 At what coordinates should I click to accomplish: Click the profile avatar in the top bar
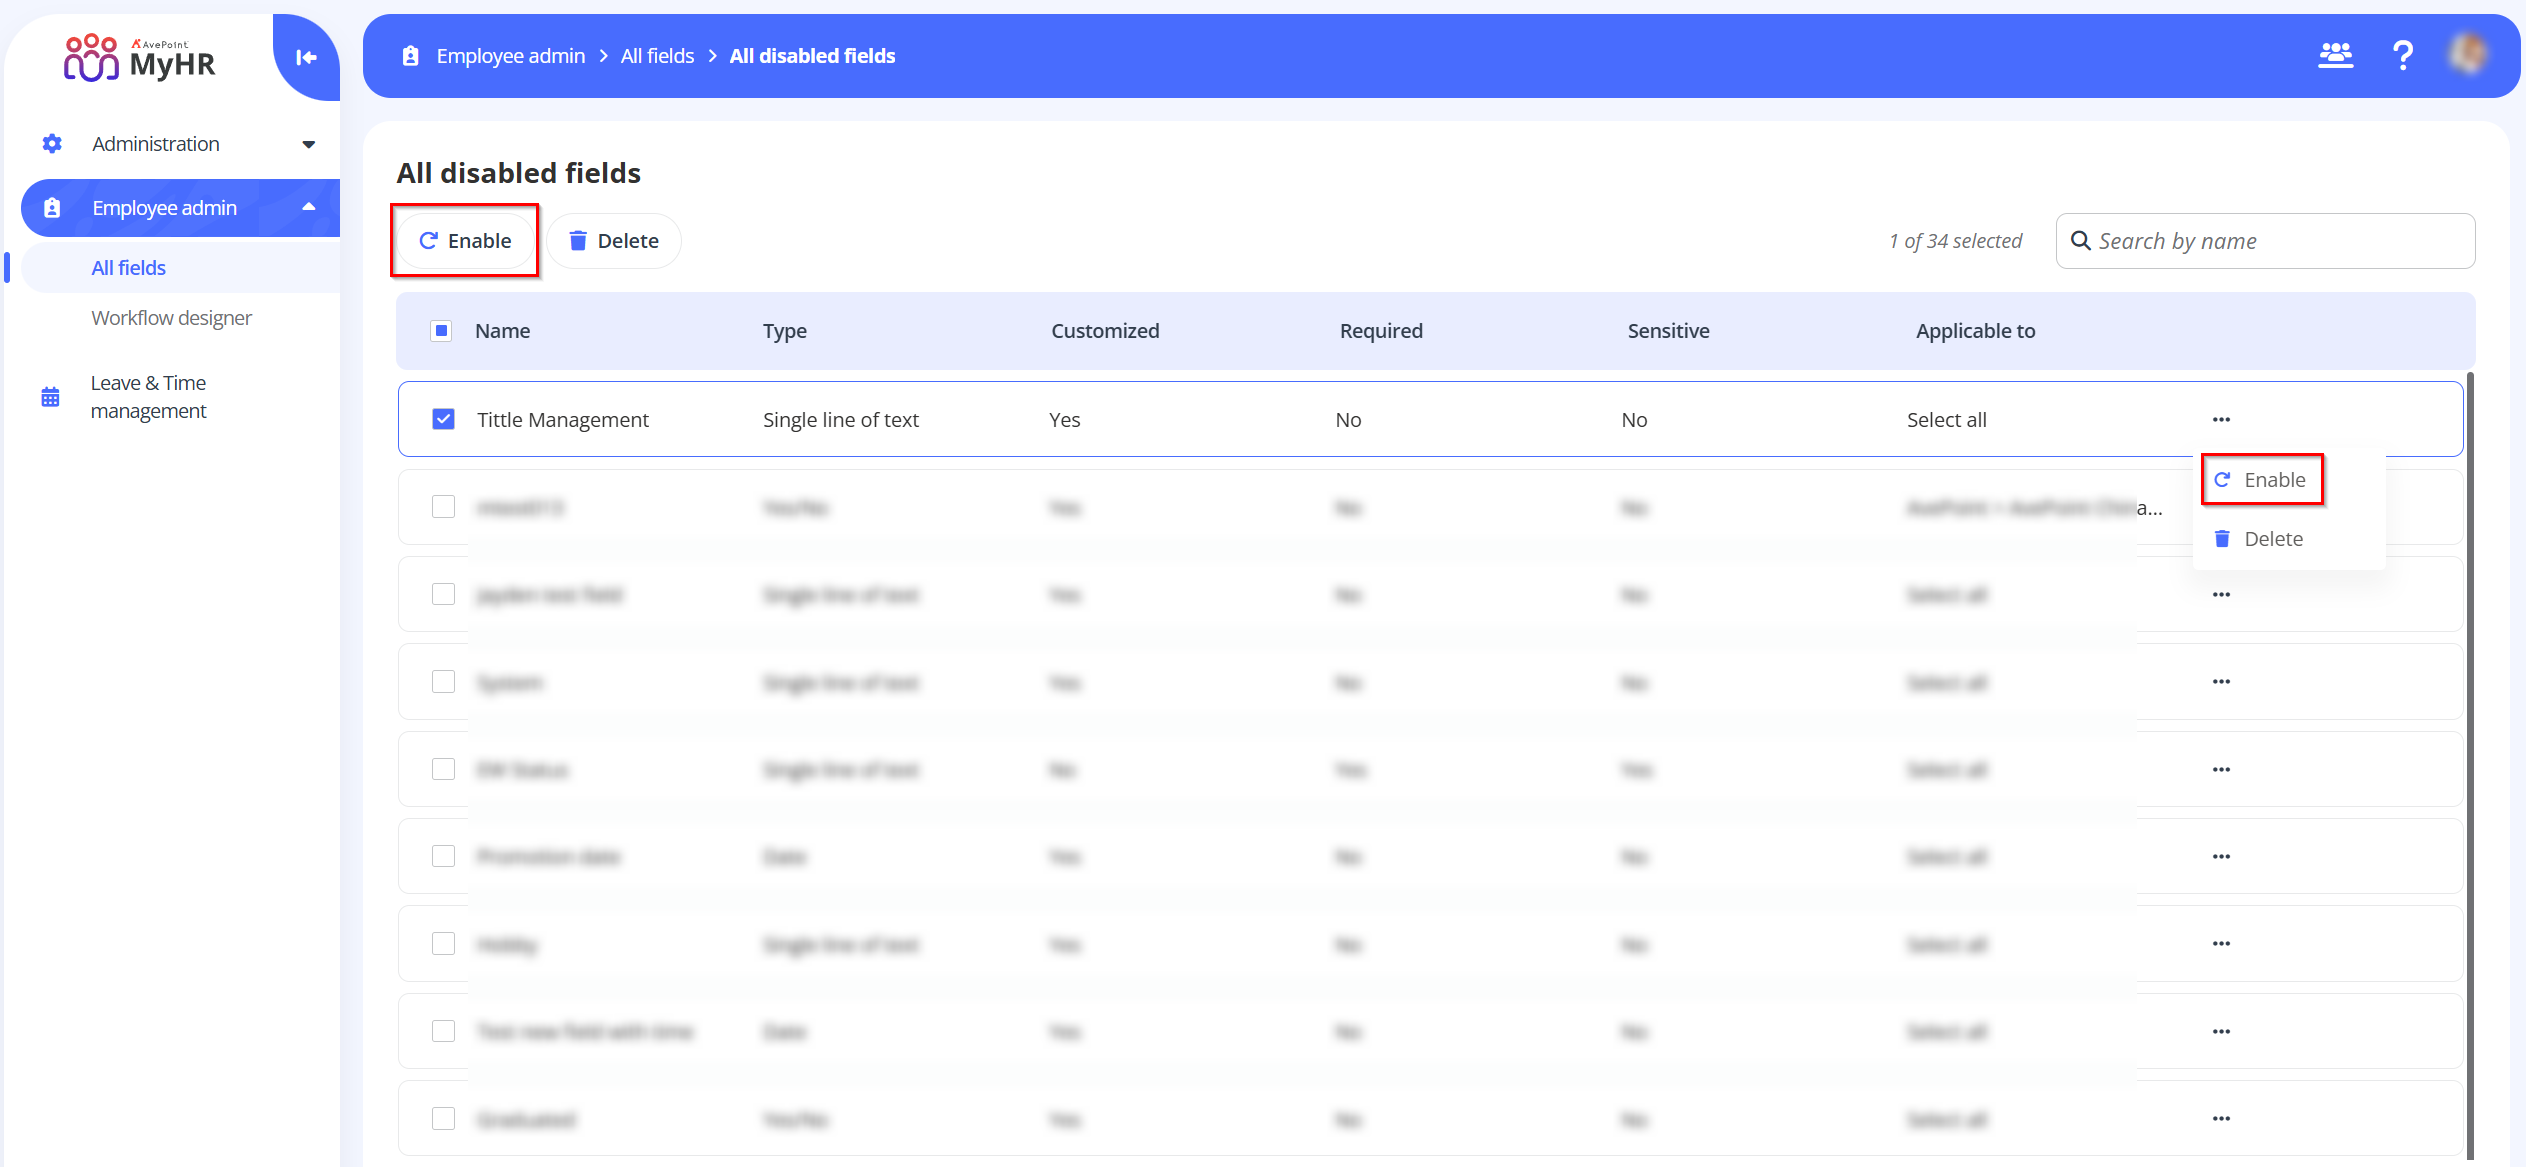[x=2469, y=55]
